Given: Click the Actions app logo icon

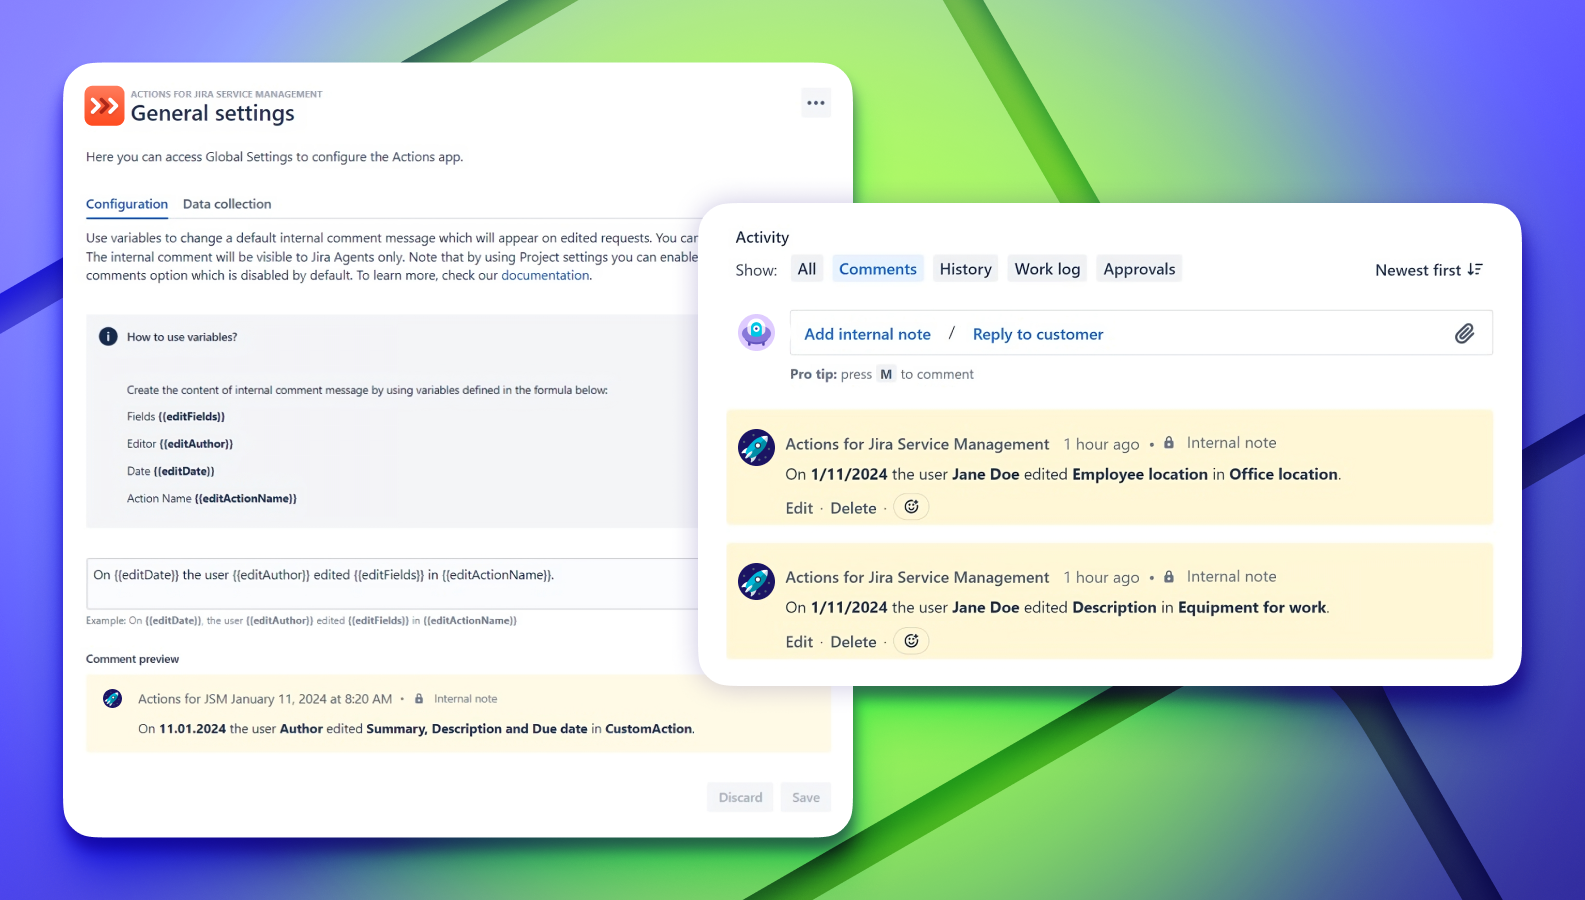Looking at the screenshot, I should pyautogui.click(x=104, y=106).
